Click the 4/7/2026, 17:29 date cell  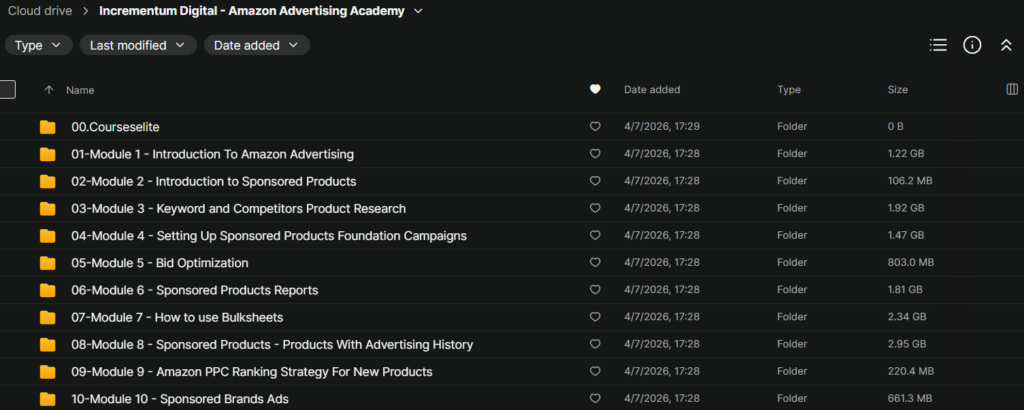[x=662, y=127]
